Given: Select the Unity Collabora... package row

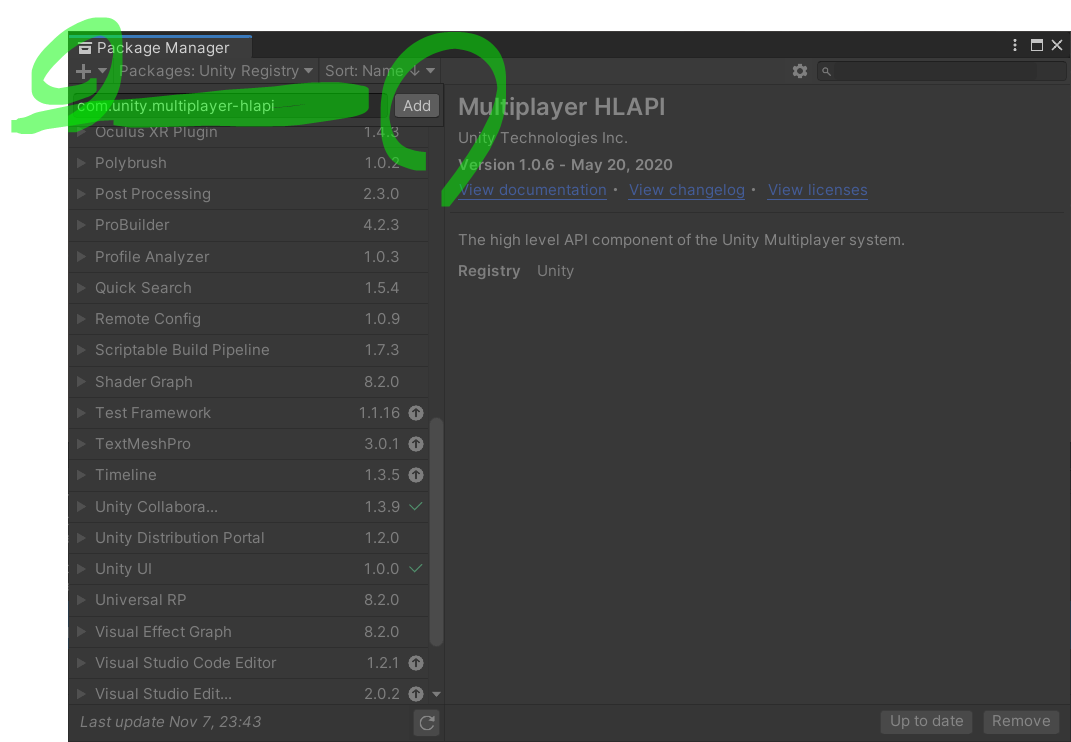Looking at the screenshot, I should click(x=249, y=507).
